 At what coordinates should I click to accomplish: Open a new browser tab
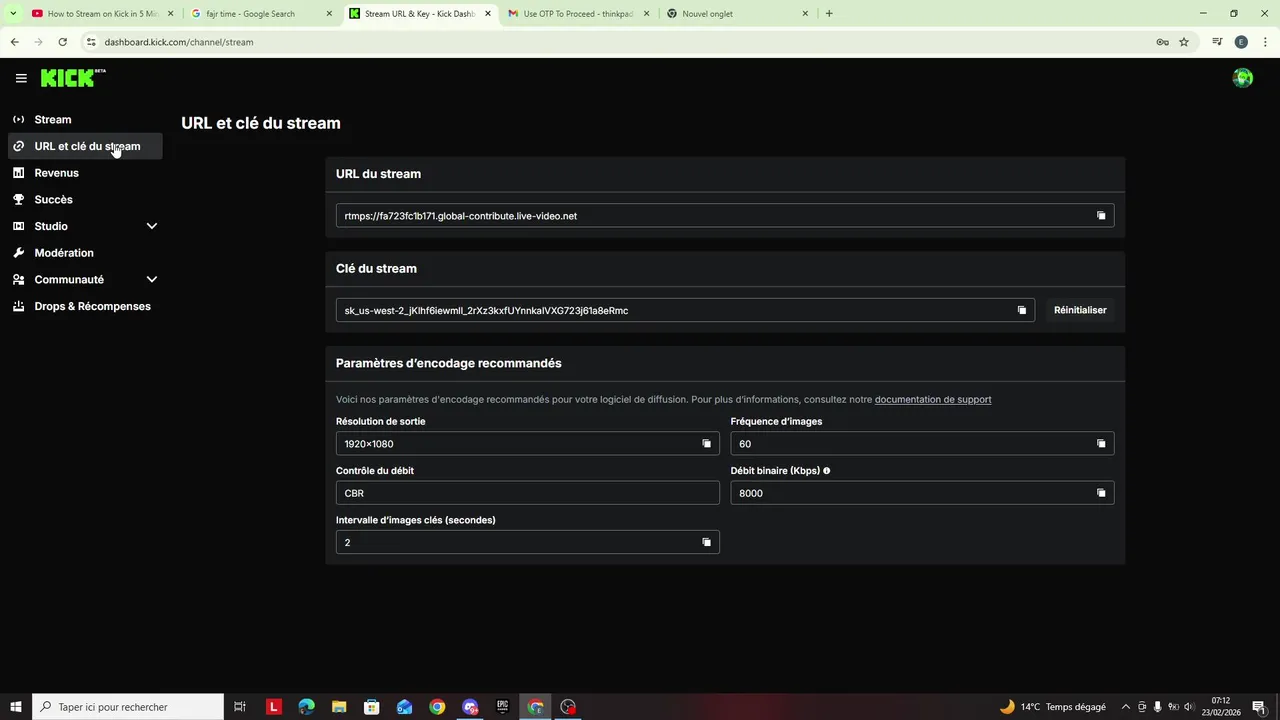829,14
